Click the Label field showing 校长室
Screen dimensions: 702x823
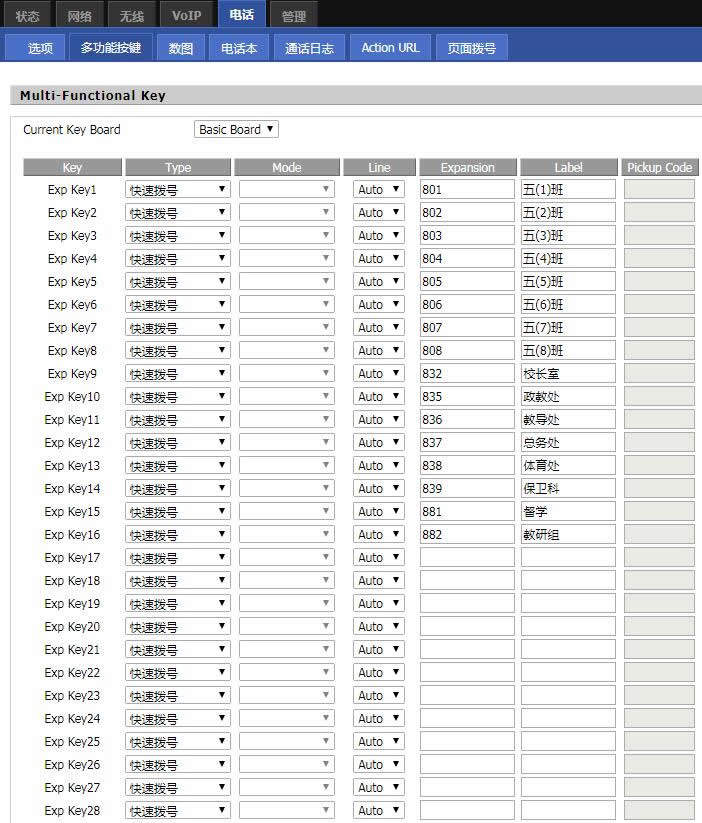coord(568,374)
